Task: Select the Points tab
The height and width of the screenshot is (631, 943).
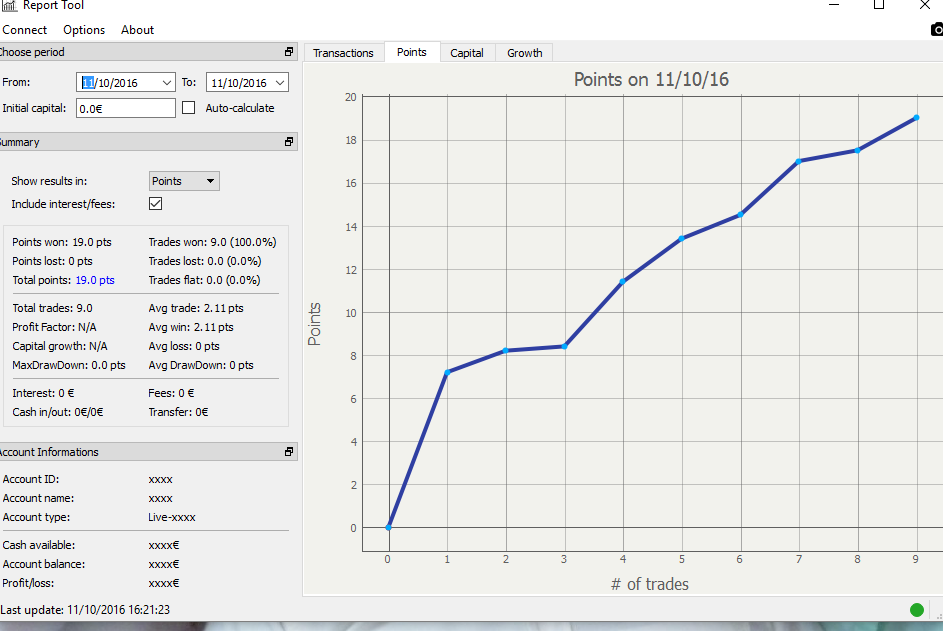Action: coord(412,52)
